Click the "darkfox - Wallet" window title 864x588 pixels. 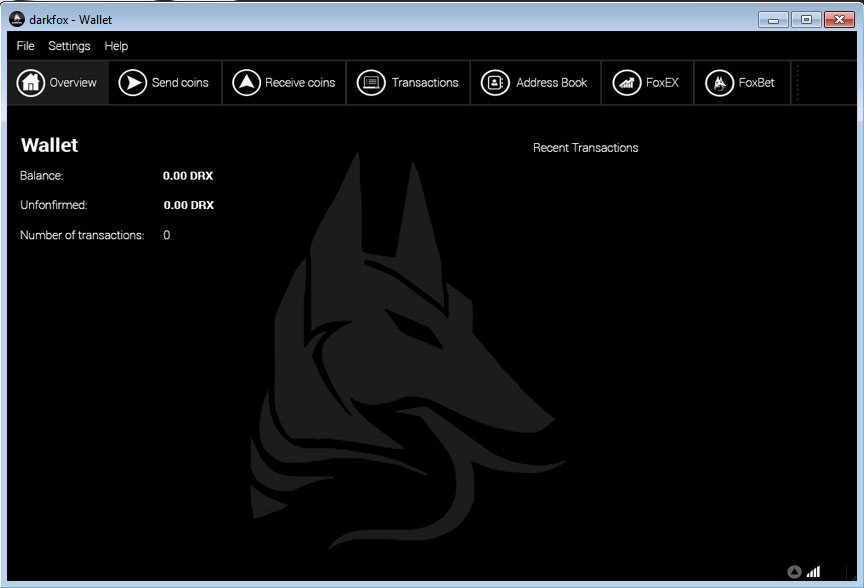(71, 20)
